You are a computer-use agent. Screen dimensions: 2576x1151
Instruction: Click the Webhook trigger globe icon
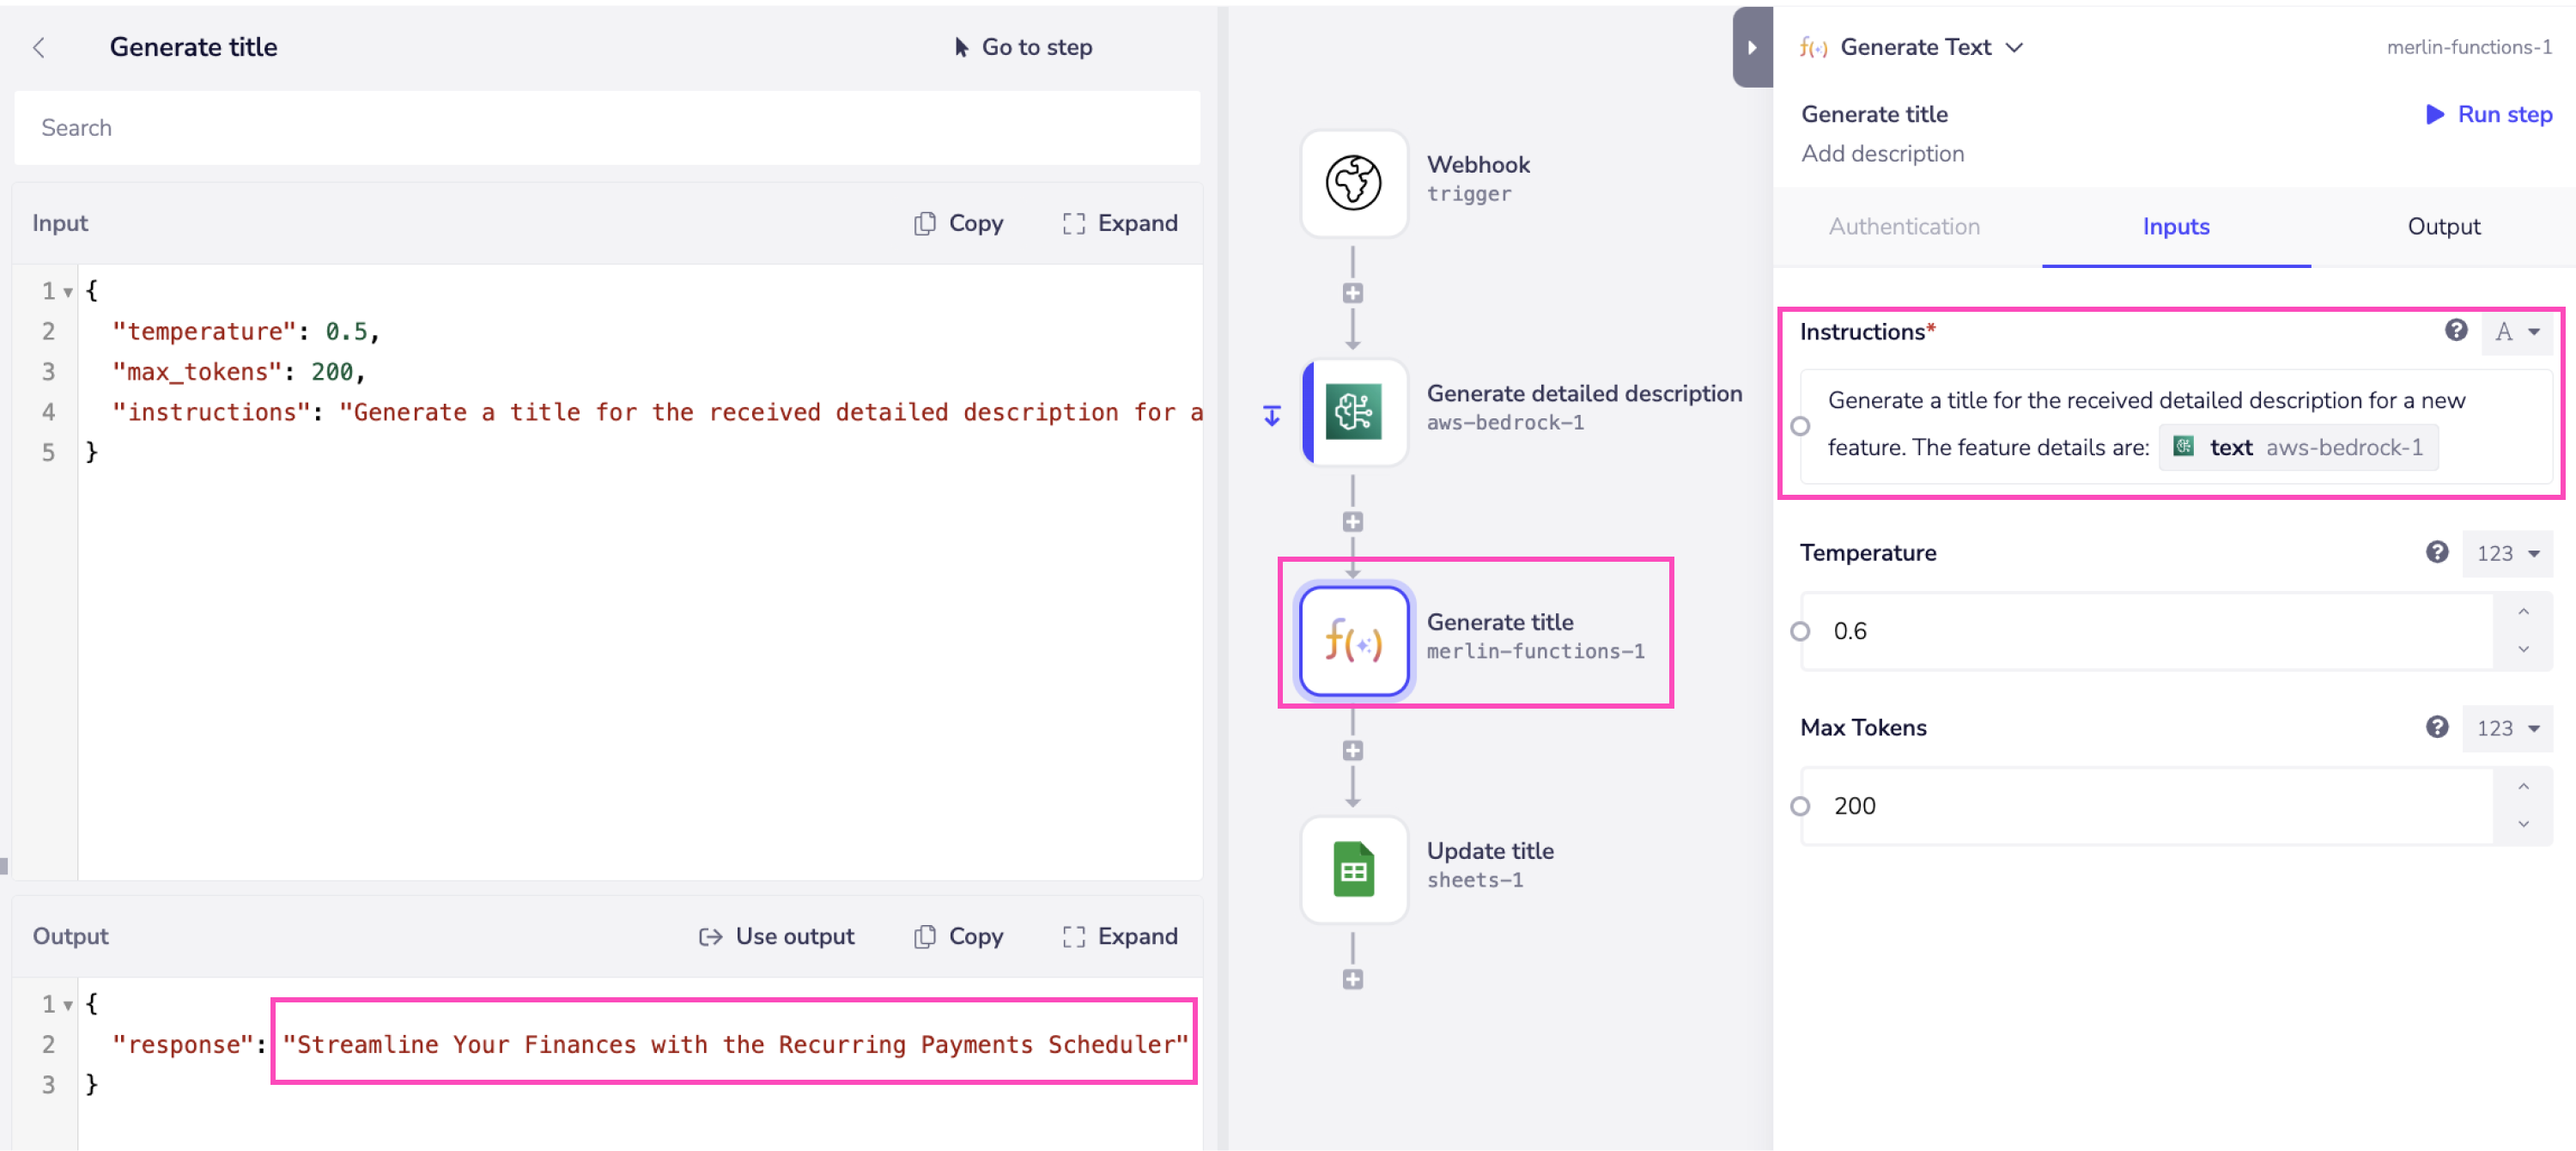tap(1353, 182)
